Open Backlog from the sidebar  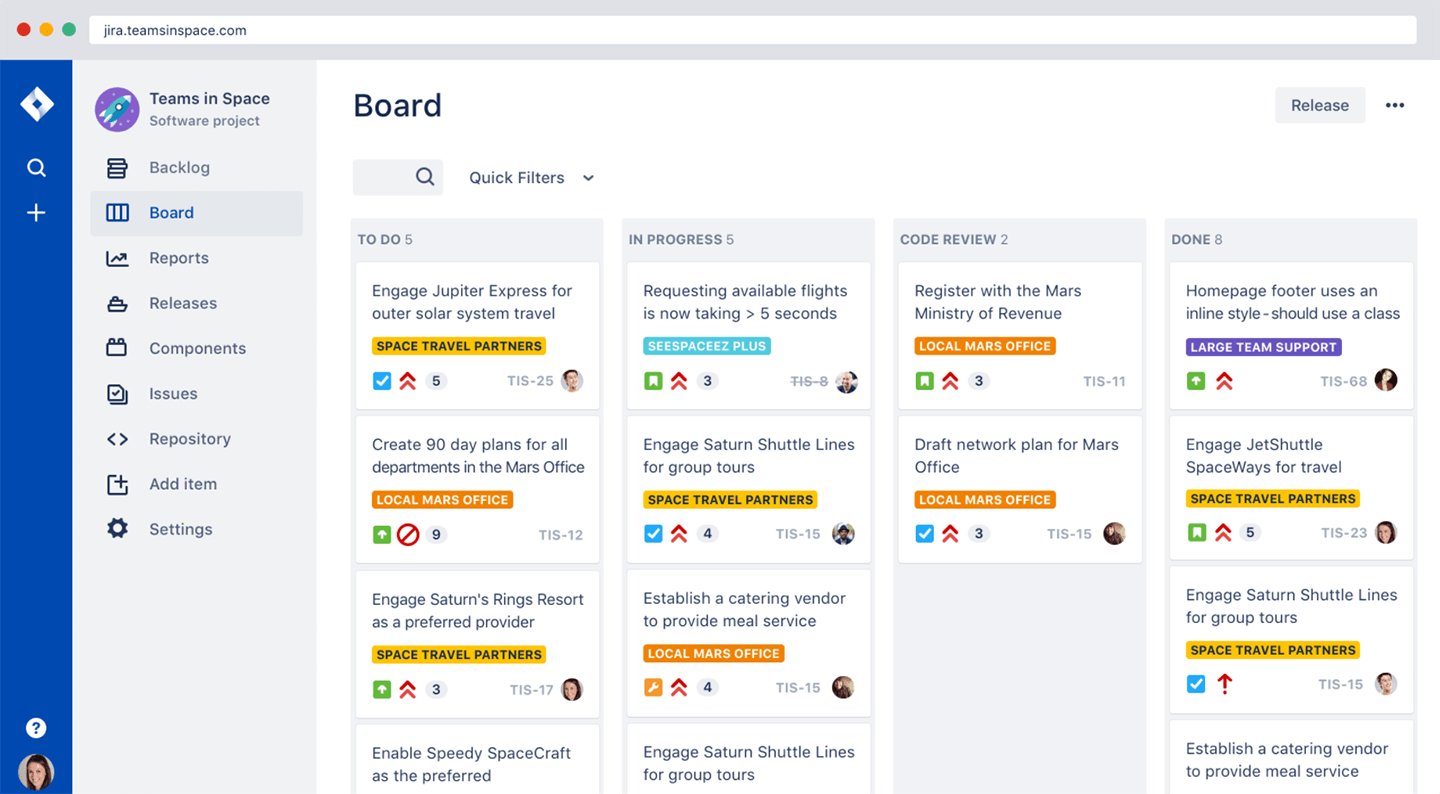[179, 167]
